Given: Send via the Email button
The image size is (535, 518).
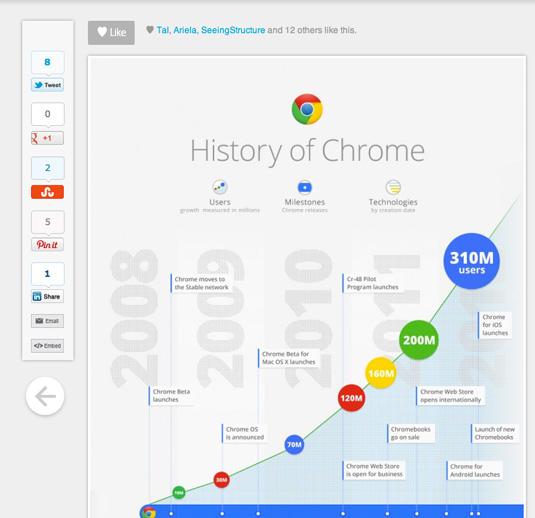Looking at the screenshot, I should tap(47, 321).
